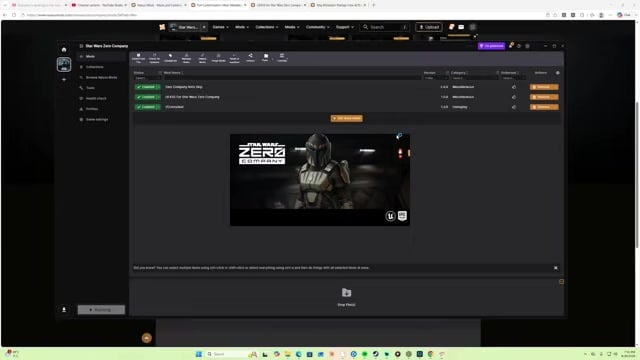Open History from the mods toolbar
Viewport: 640px width, 360px height.
250,58
